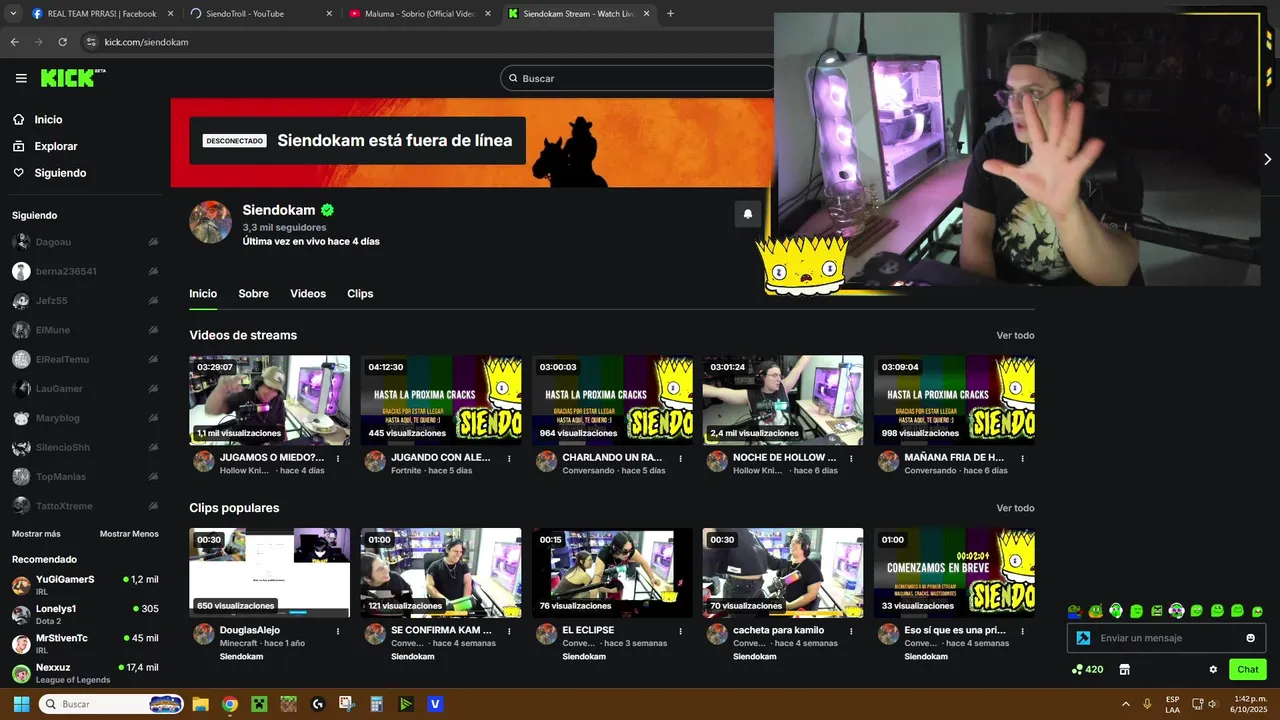
Task: Click the Kick Buscar search field
Action: [x=640, y=78]
